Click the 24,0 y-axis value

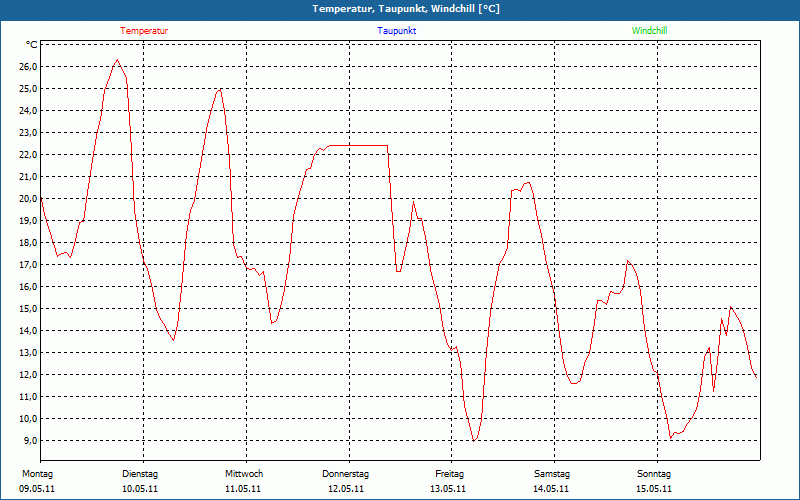point(28,111)
